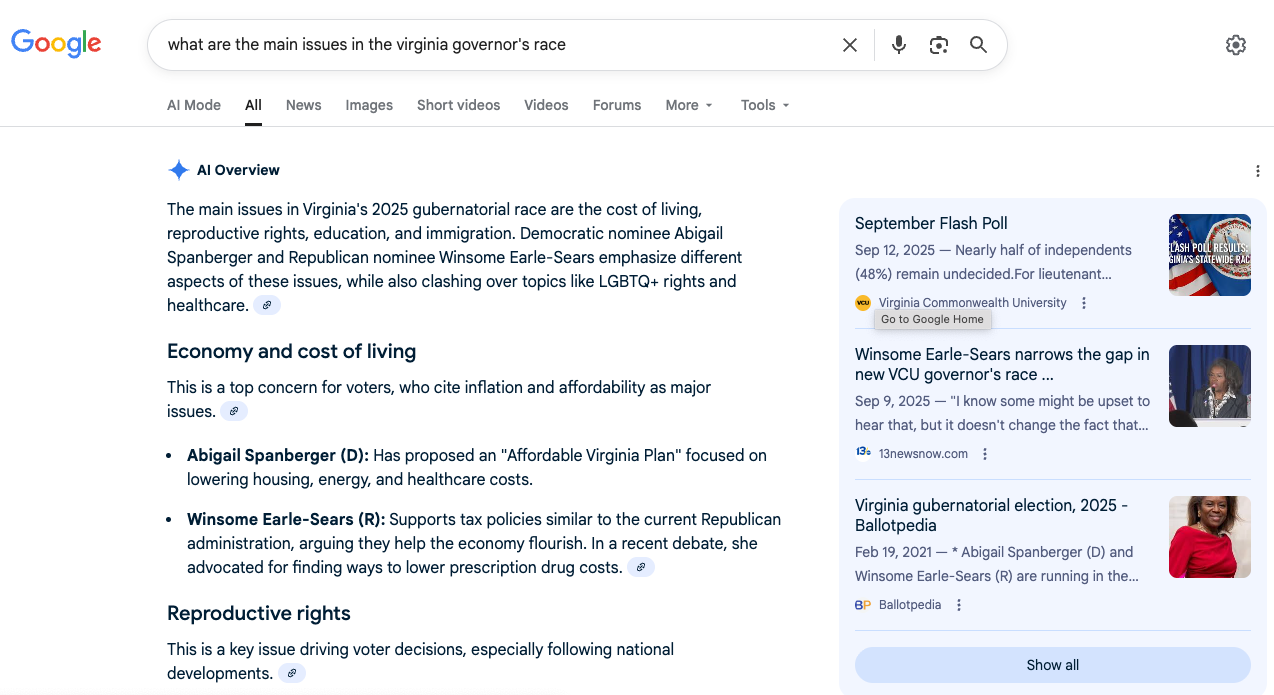Click the Virginia Commonwealth University favicon
Viewport: 1274px width, 695px height.
coord(863,303)
